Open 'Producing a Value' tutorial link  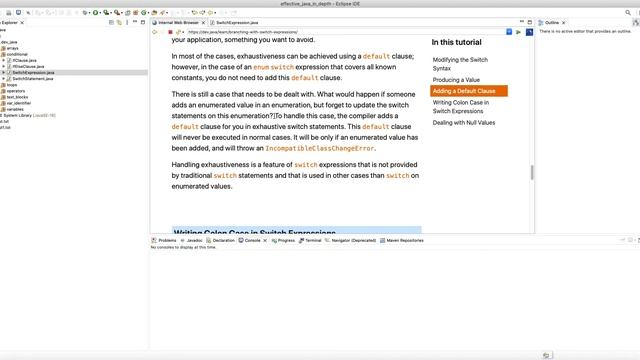click(x=456, y=80)
